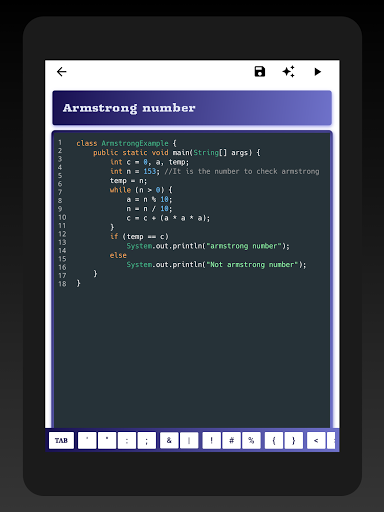
Task: Go back with the arrow icon
Action: tap(62, 72)
